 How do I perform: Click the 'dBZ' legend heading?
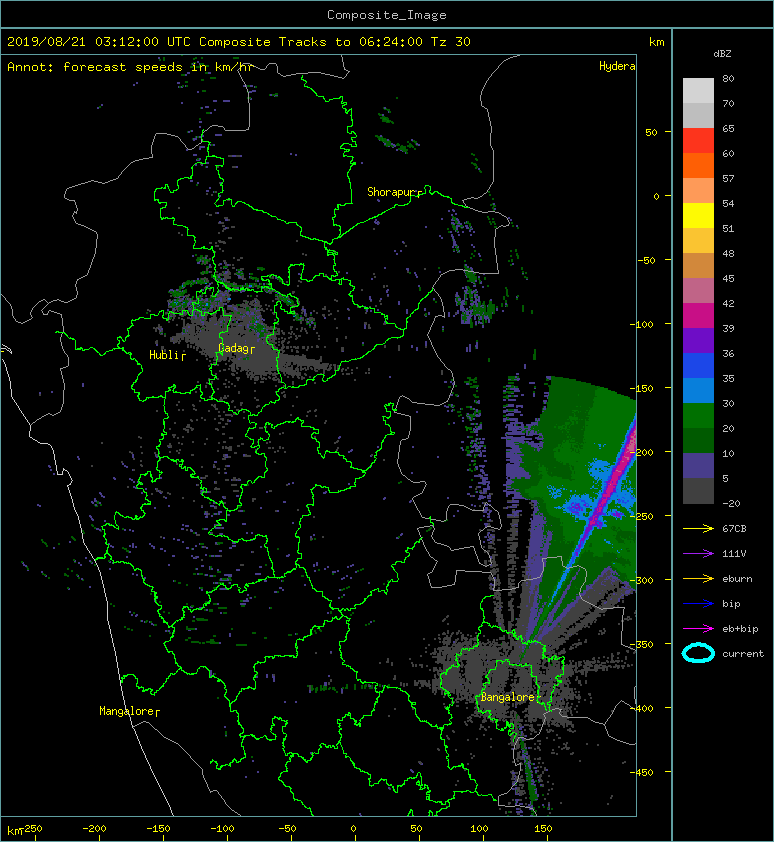[722, 54]
